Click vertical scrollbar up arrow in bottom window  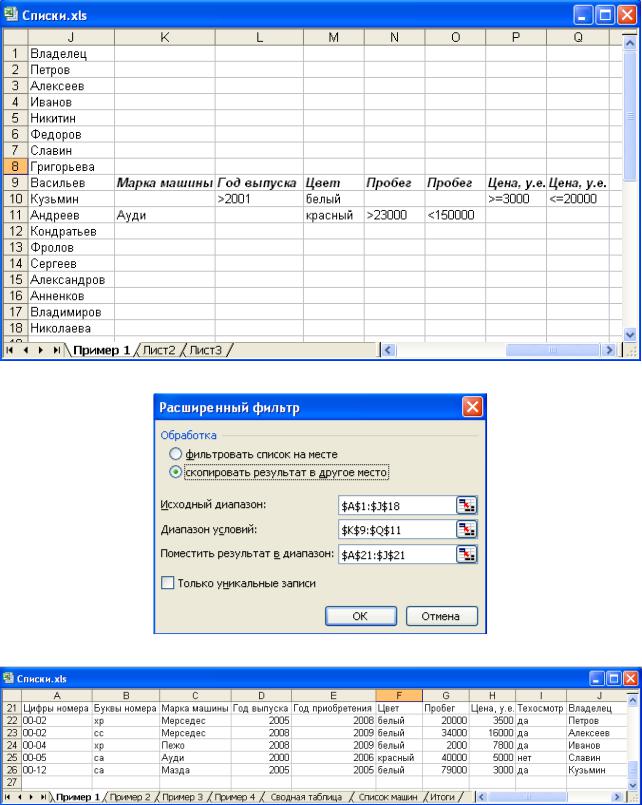[632, 699]
